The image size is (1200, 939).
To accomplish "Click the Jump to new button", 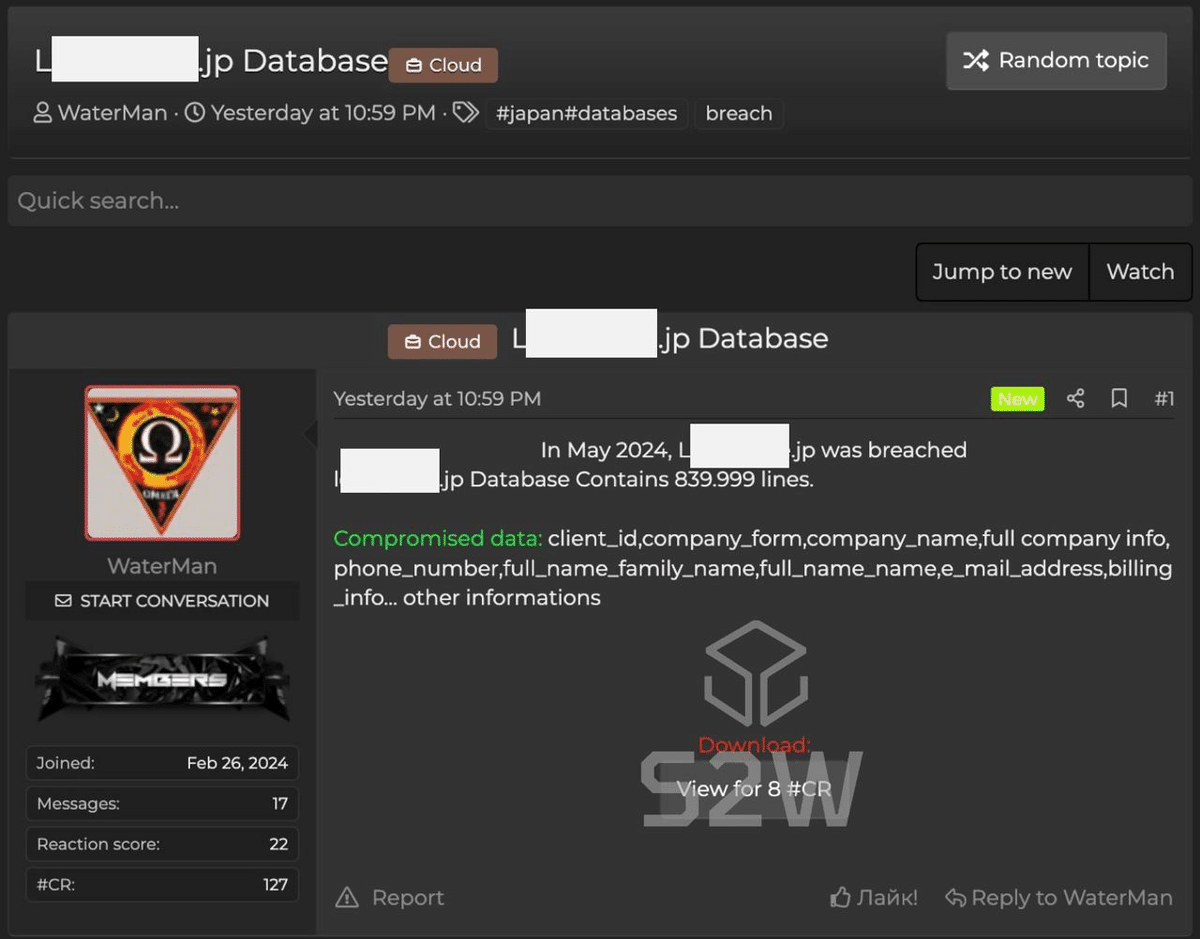I will (1001, 271).
